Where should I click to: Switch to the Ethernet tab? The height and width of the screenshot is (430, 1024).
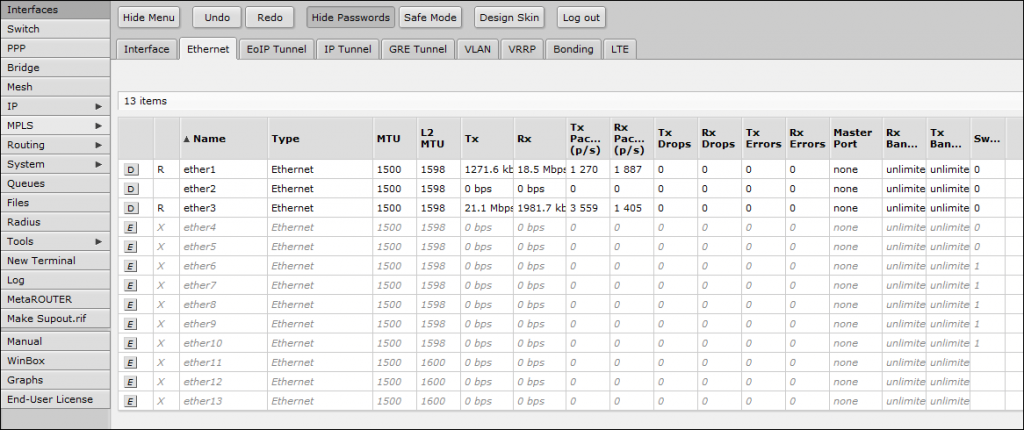(x=208, y=49)
